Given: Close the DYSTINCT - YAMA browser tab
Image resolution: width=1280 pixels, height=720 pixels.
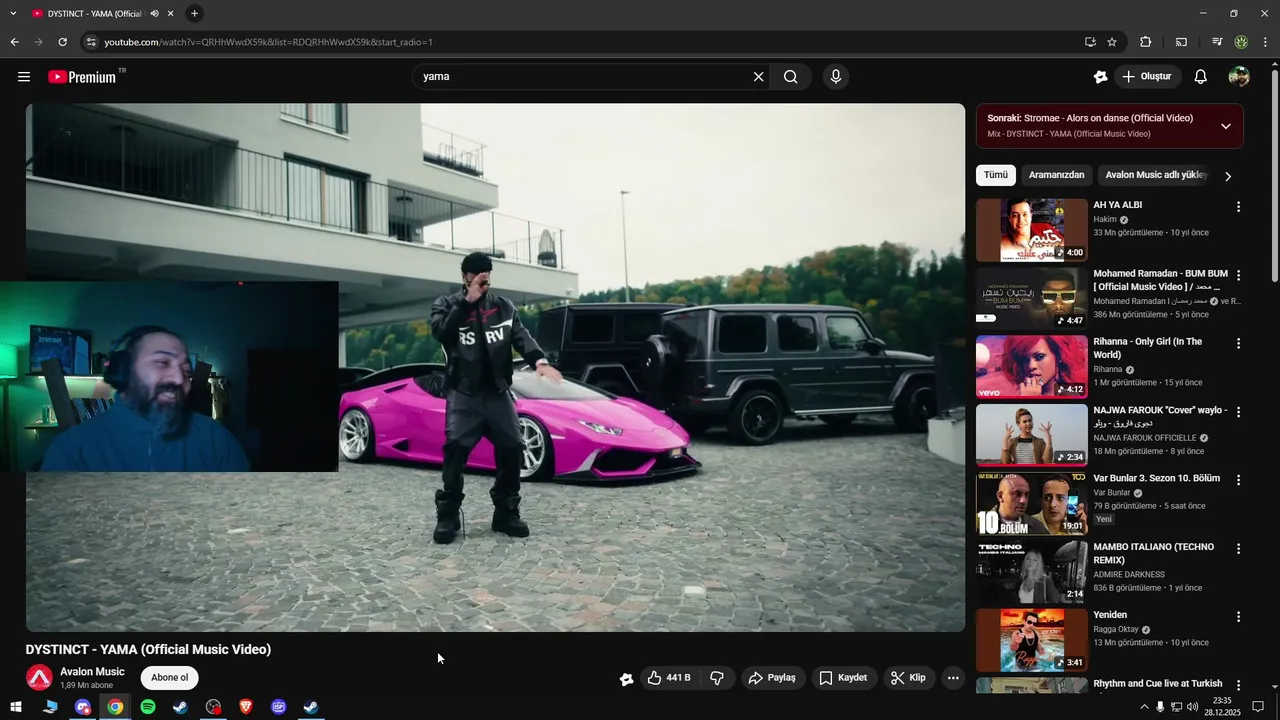Looking at the screenshot, I should tap(171, 13).
